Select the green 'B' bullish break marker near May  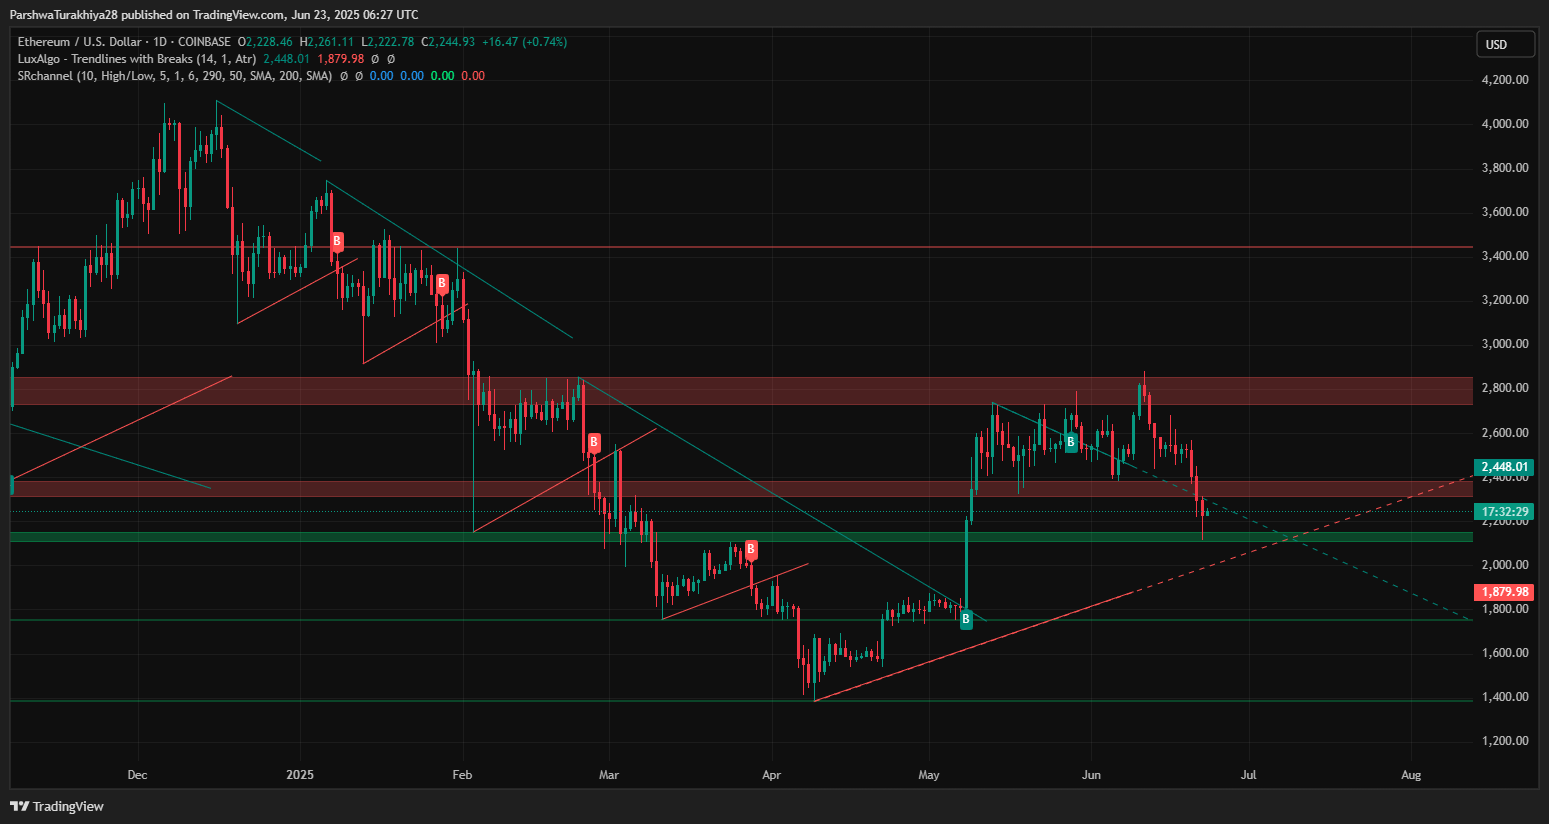[965, 620]
